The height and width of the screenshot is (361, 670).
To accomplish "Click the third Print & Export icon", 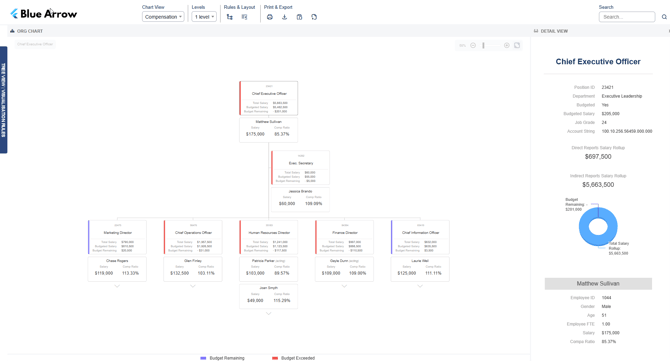I will tap(299, 17).
